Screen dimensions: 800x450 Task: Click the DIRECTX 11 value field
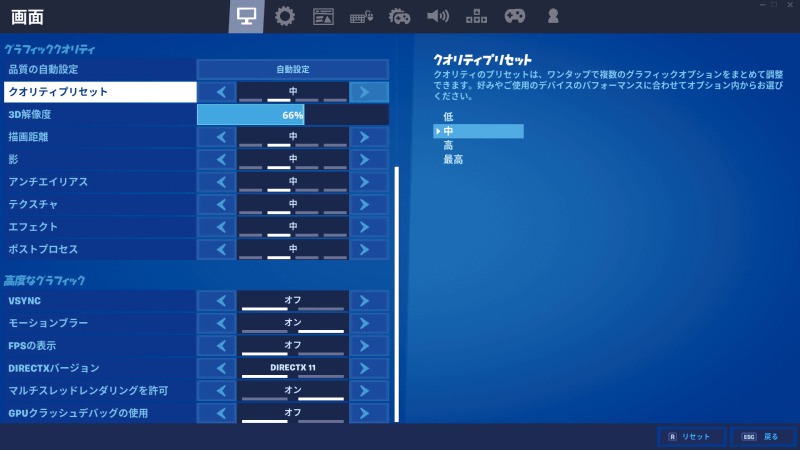[x=293, y=368]
